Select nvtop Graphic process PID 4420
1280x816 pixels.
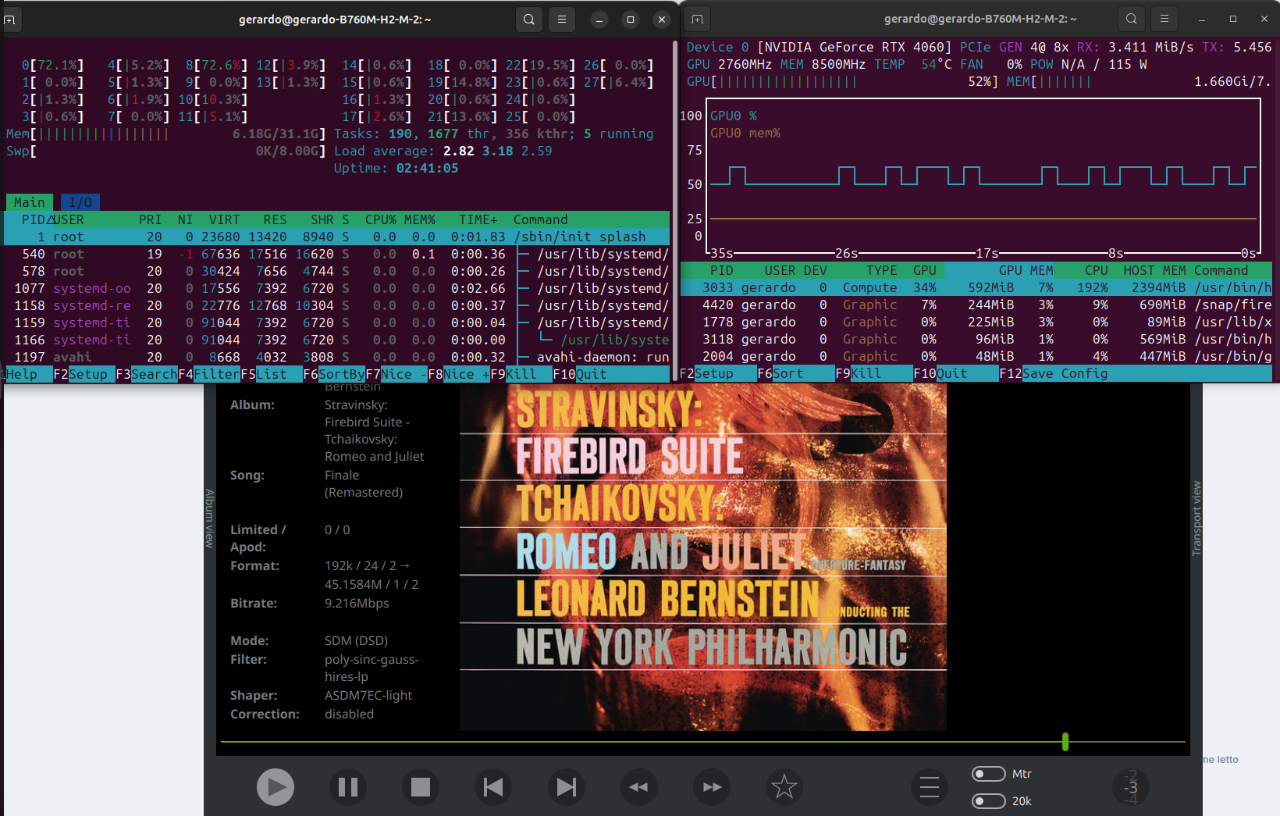pos(976,305)
